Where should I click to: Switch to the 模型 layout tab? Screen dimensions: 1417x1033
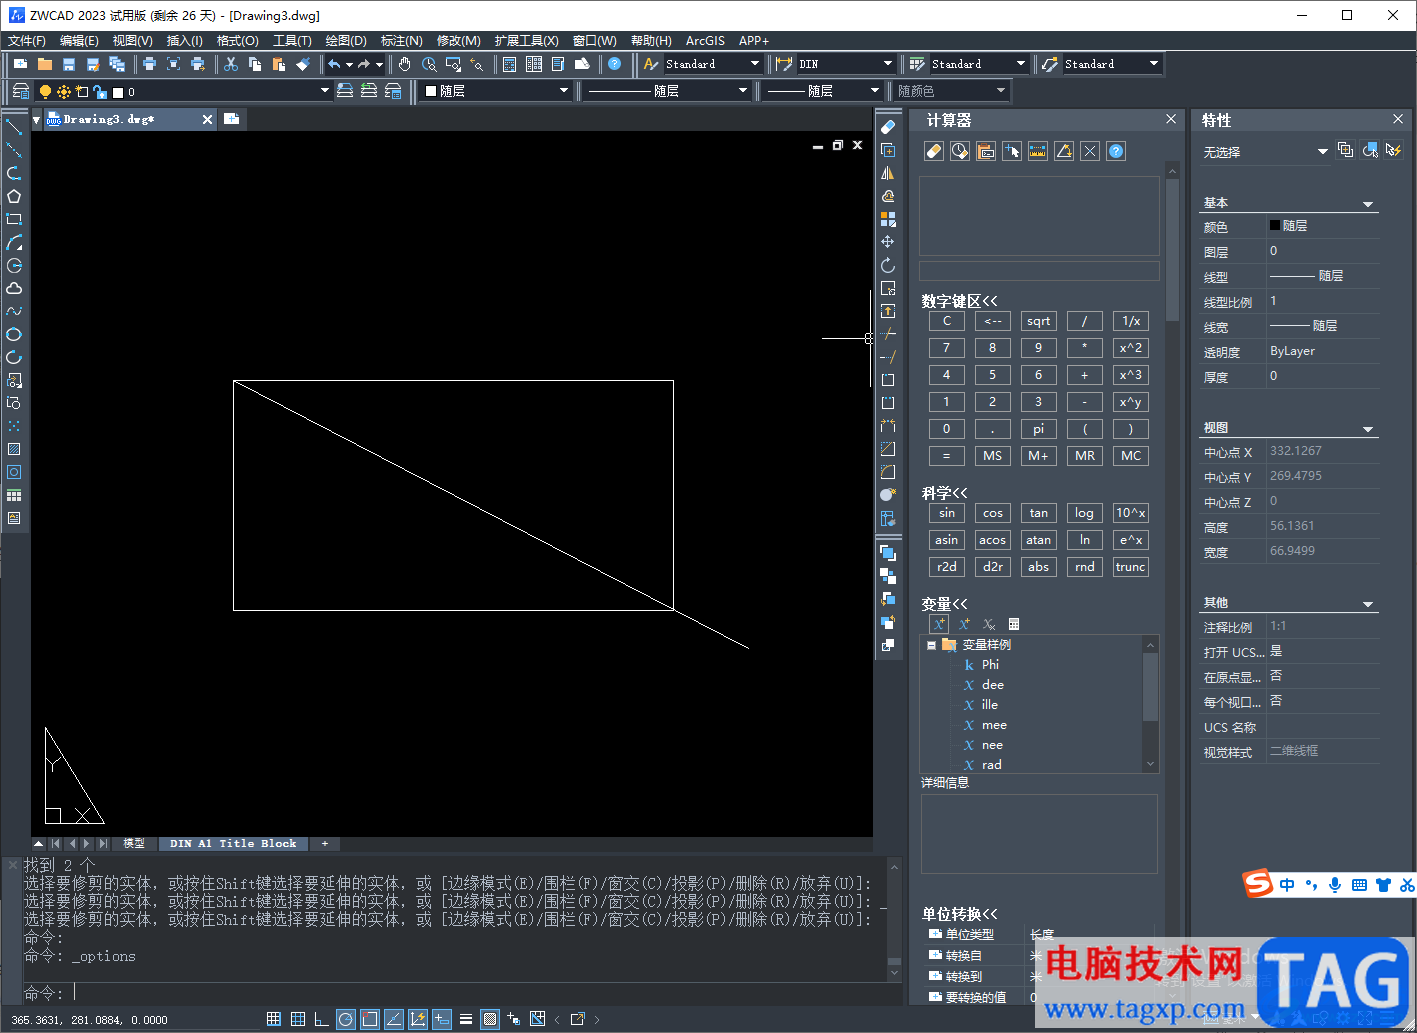click(x=134, y=843)
